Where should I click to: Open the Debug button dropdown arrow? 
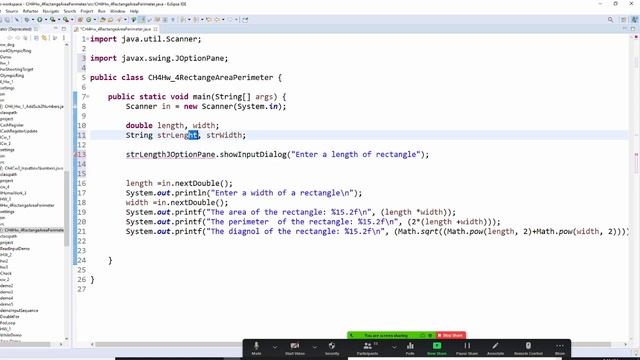33,20
